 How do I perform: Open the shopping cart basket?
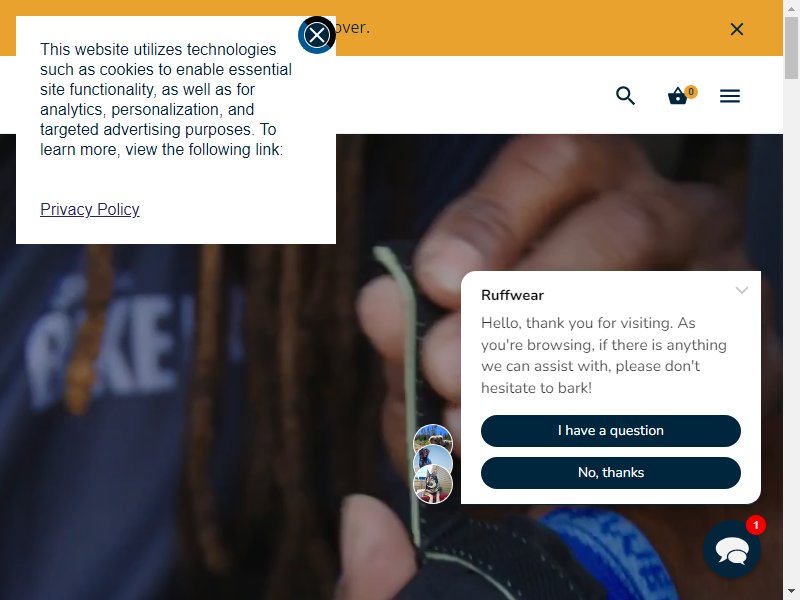click(x=678, y=96)
